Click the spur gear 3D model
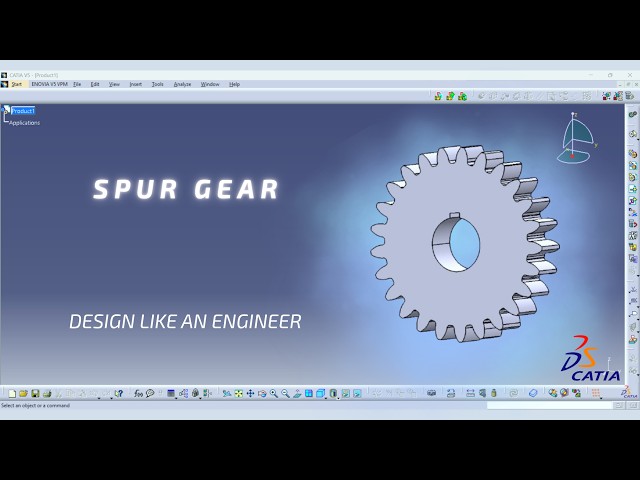The image size is (640, 480). (x=464, y=244)
